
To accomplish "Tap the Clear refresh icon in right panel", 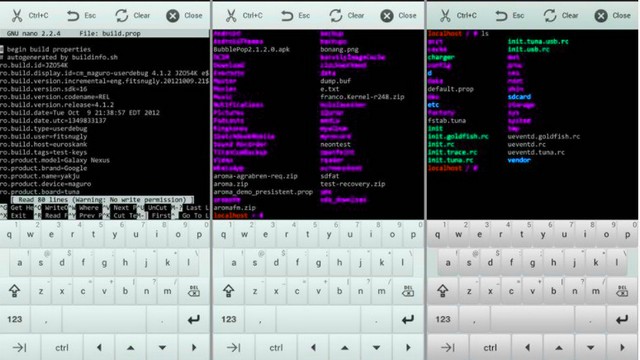I will (x=550, y=16).
